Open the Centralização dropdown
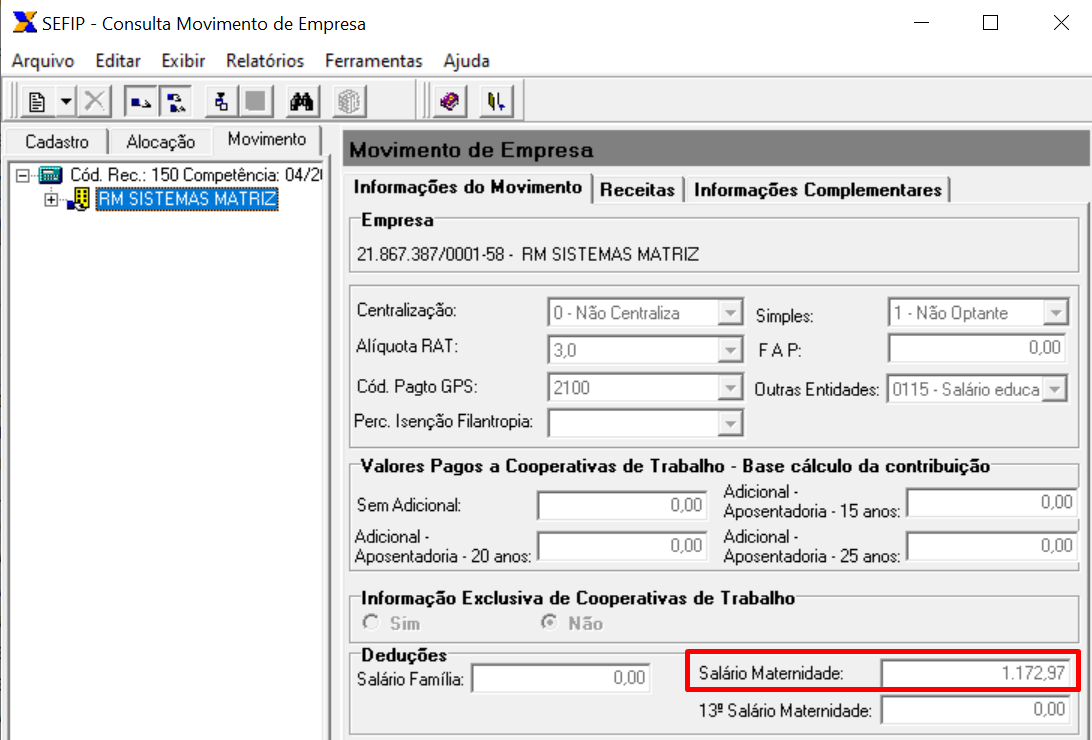 pos(730,313)
